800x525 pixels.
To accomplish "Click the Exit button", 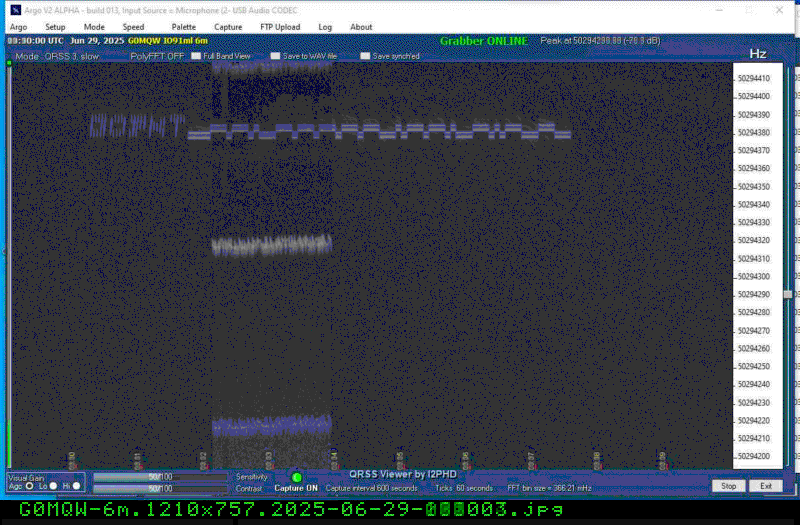I will pos(766,486).
